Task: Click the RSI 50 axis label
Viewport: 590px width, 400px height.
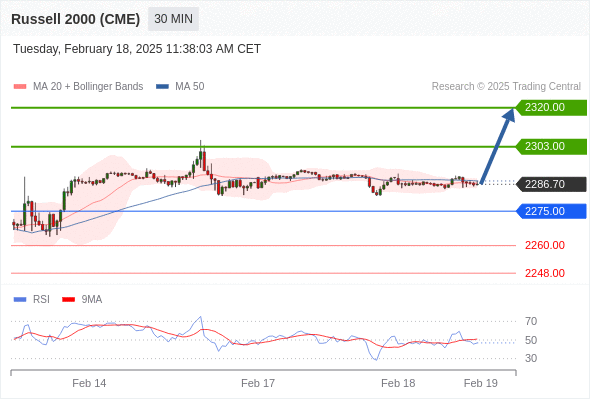Action: pos(531,340)
